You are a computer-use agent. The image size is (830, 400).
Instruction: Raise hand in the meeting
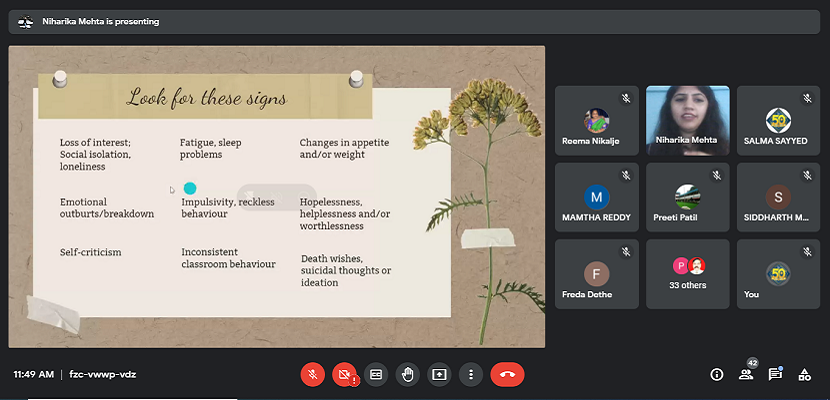coord(407,374)
